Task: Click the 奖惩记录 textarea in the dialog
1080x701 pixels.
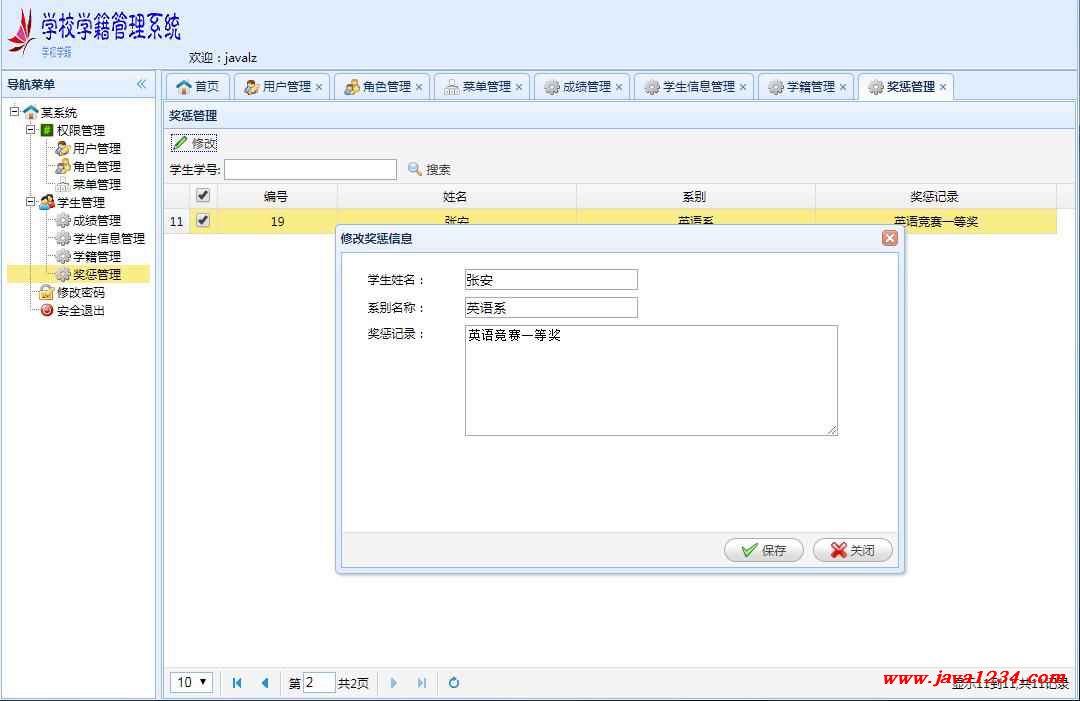Action: pyautogui.click(x=650, y=380)
